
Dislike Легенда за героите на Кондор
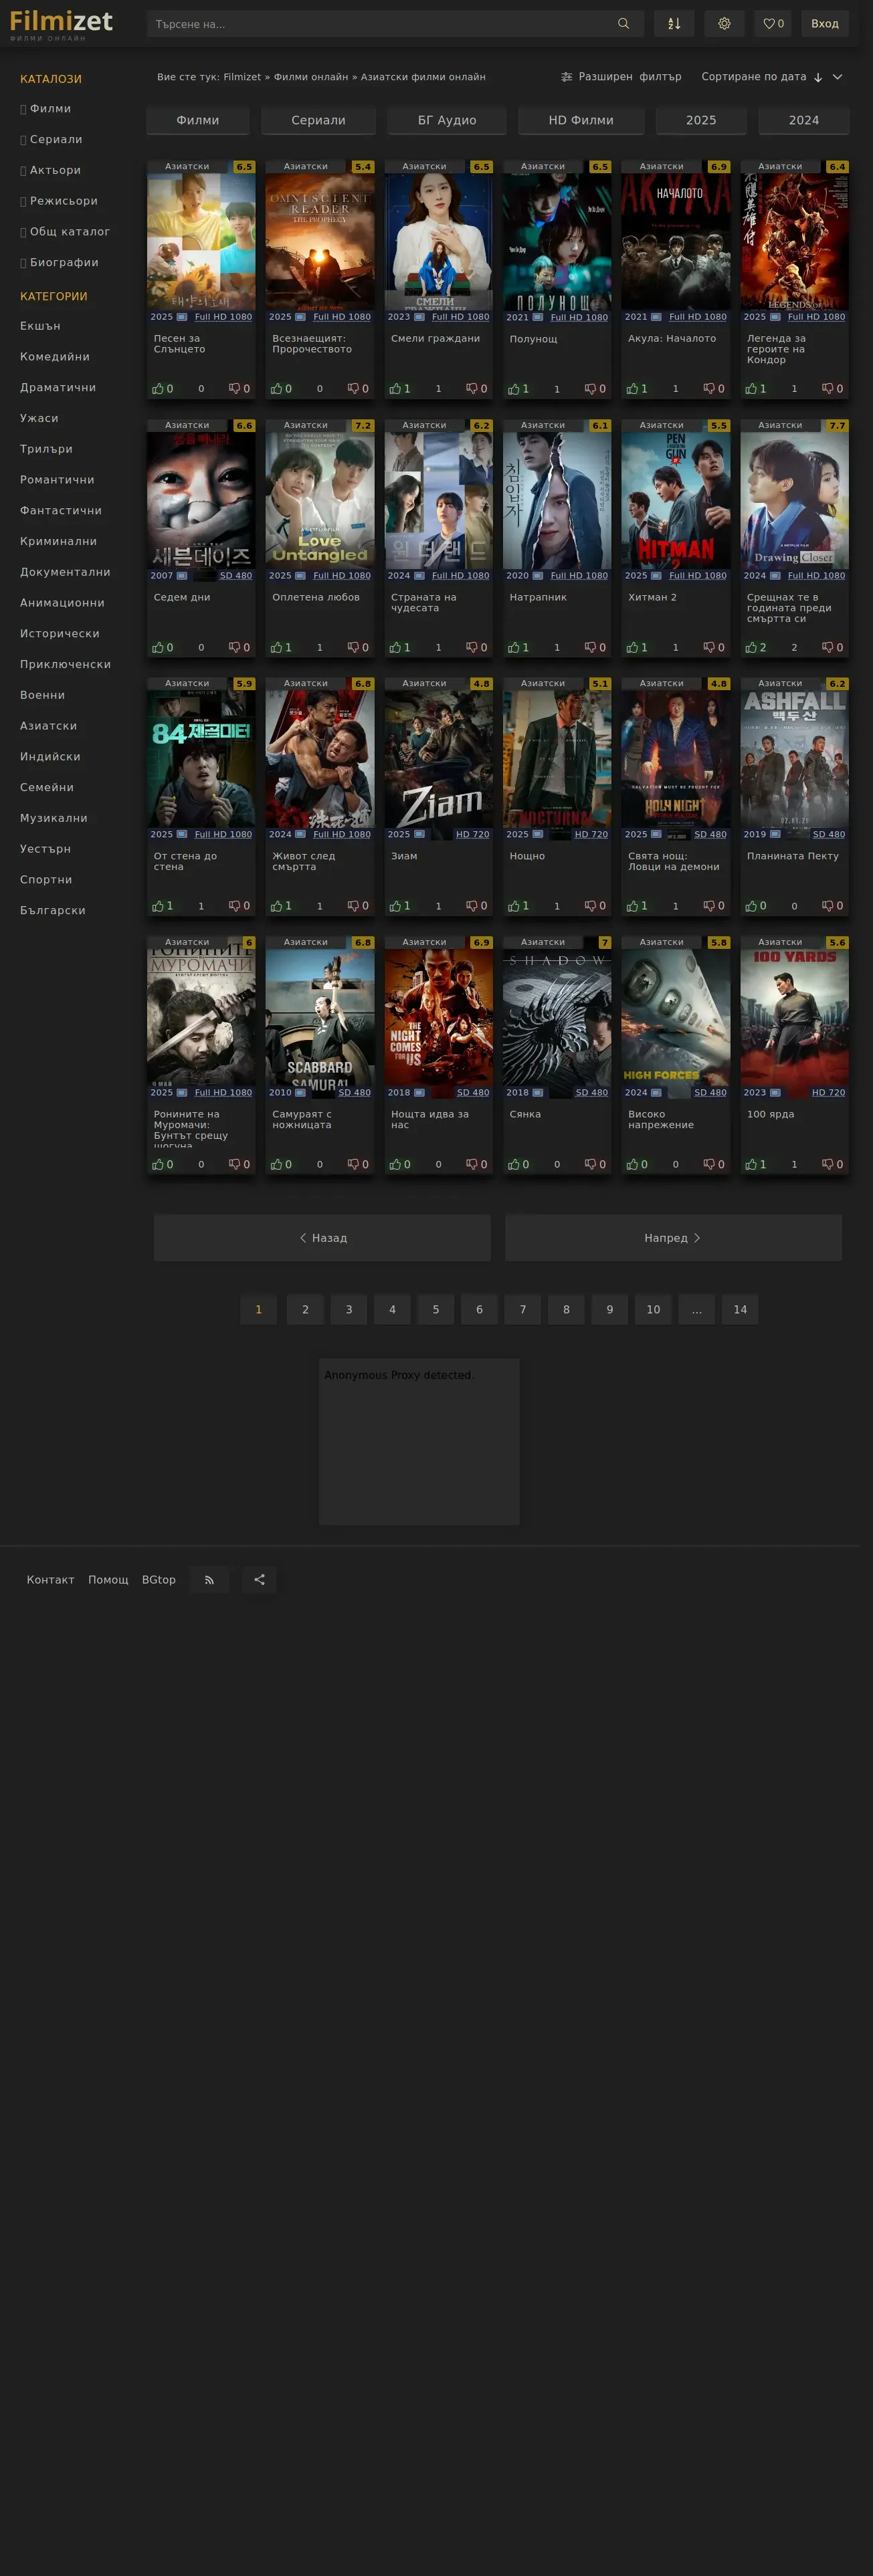point(832,389)
